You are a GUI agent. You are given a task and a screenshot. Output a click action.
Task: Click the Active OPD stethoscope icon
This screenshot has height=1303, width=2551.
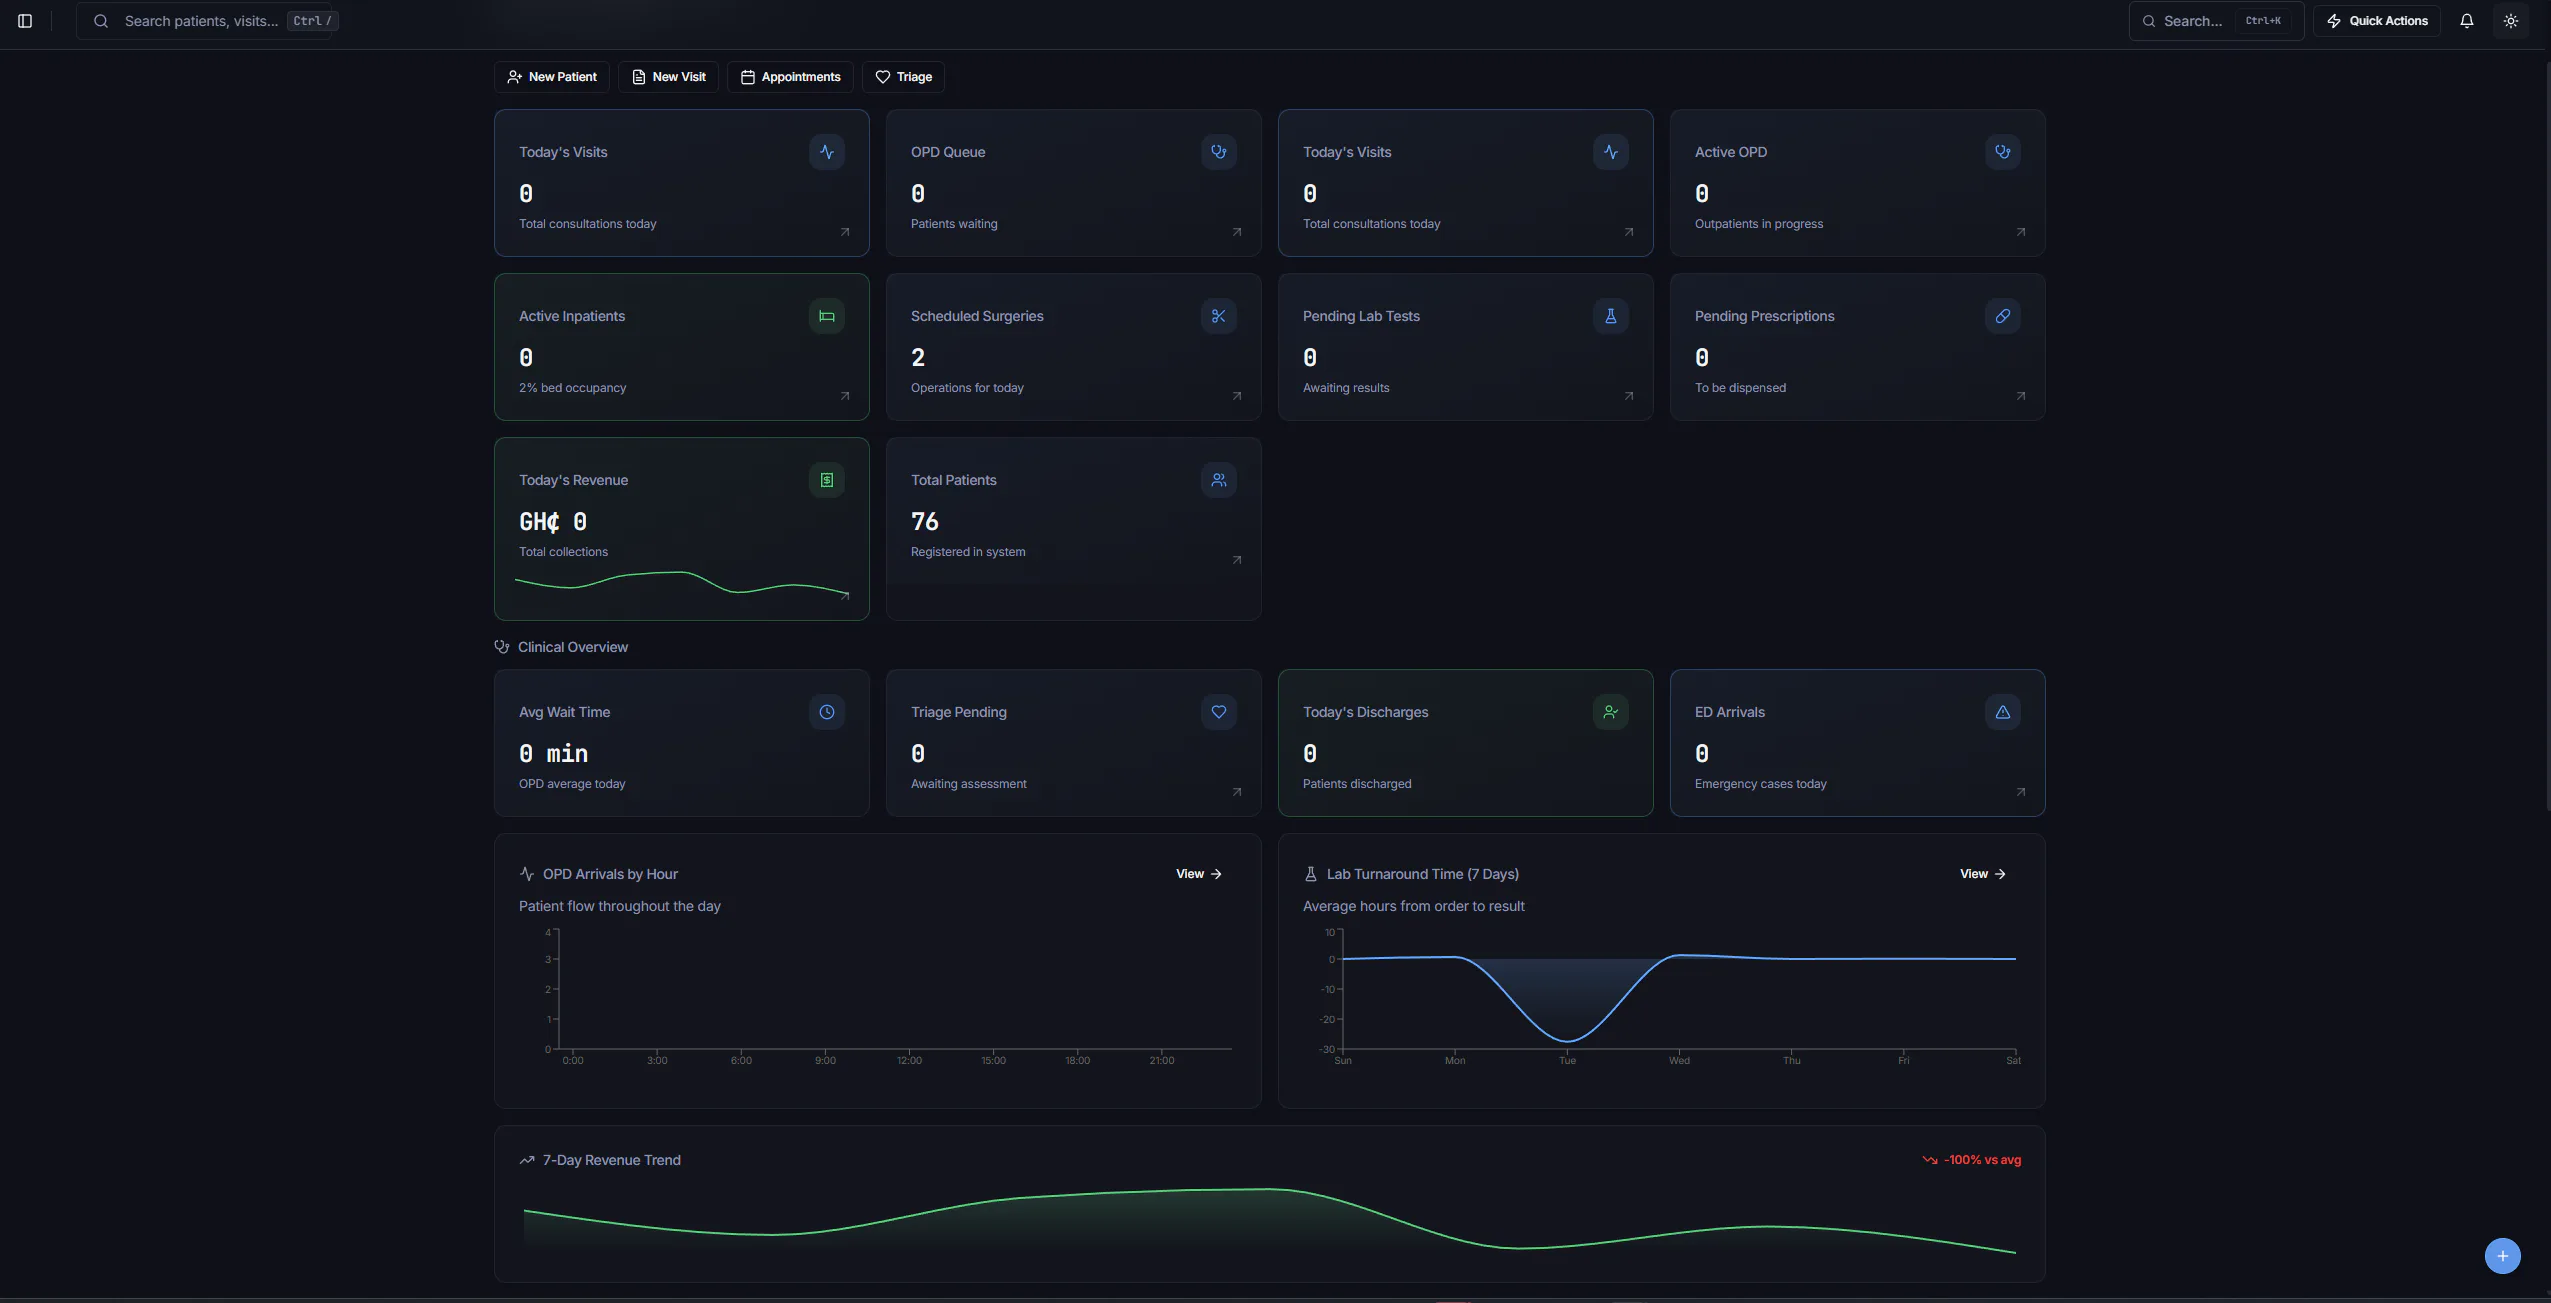tap(2002, 152)
